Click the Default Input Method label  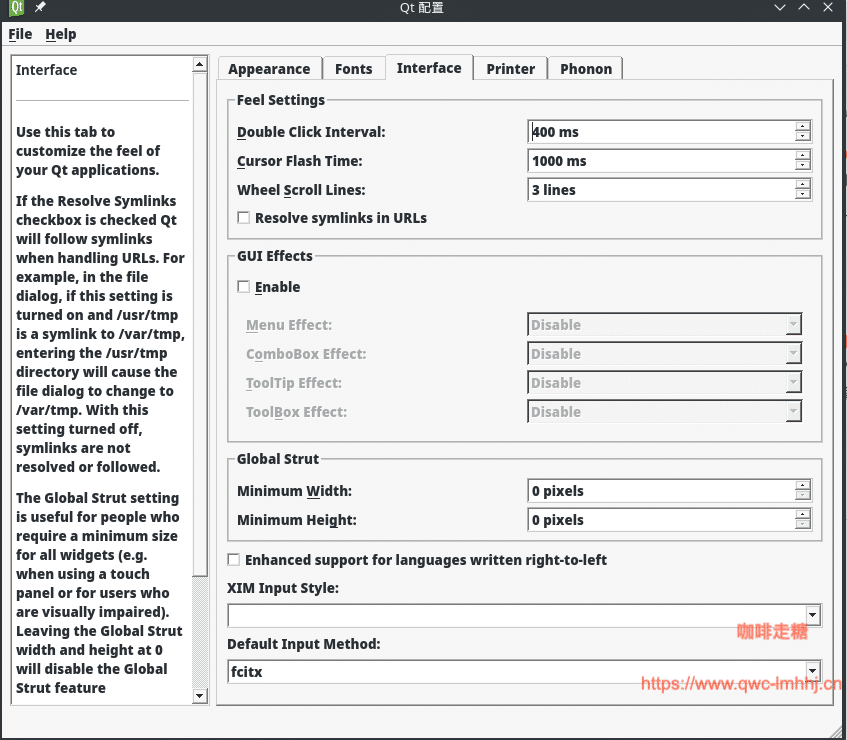304,644
